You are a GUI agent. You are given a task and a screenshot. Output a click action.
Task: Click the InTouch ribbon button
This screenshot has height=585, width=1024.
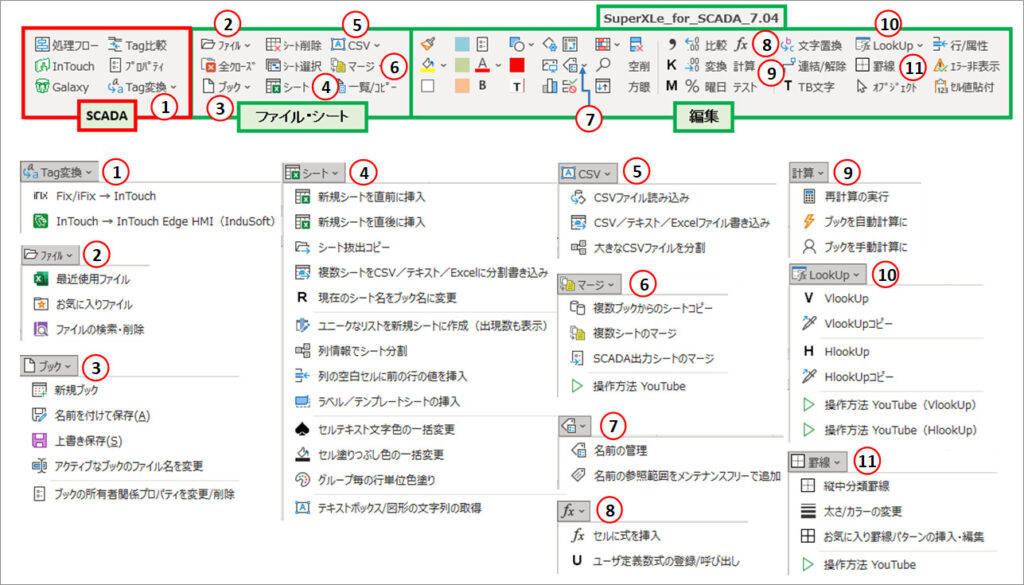click(x=65, y=66)
